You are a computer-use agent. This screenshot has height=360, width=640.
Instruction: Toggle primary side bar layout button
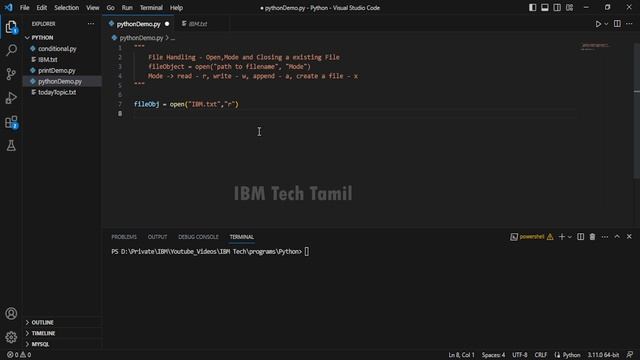(533, 8)
